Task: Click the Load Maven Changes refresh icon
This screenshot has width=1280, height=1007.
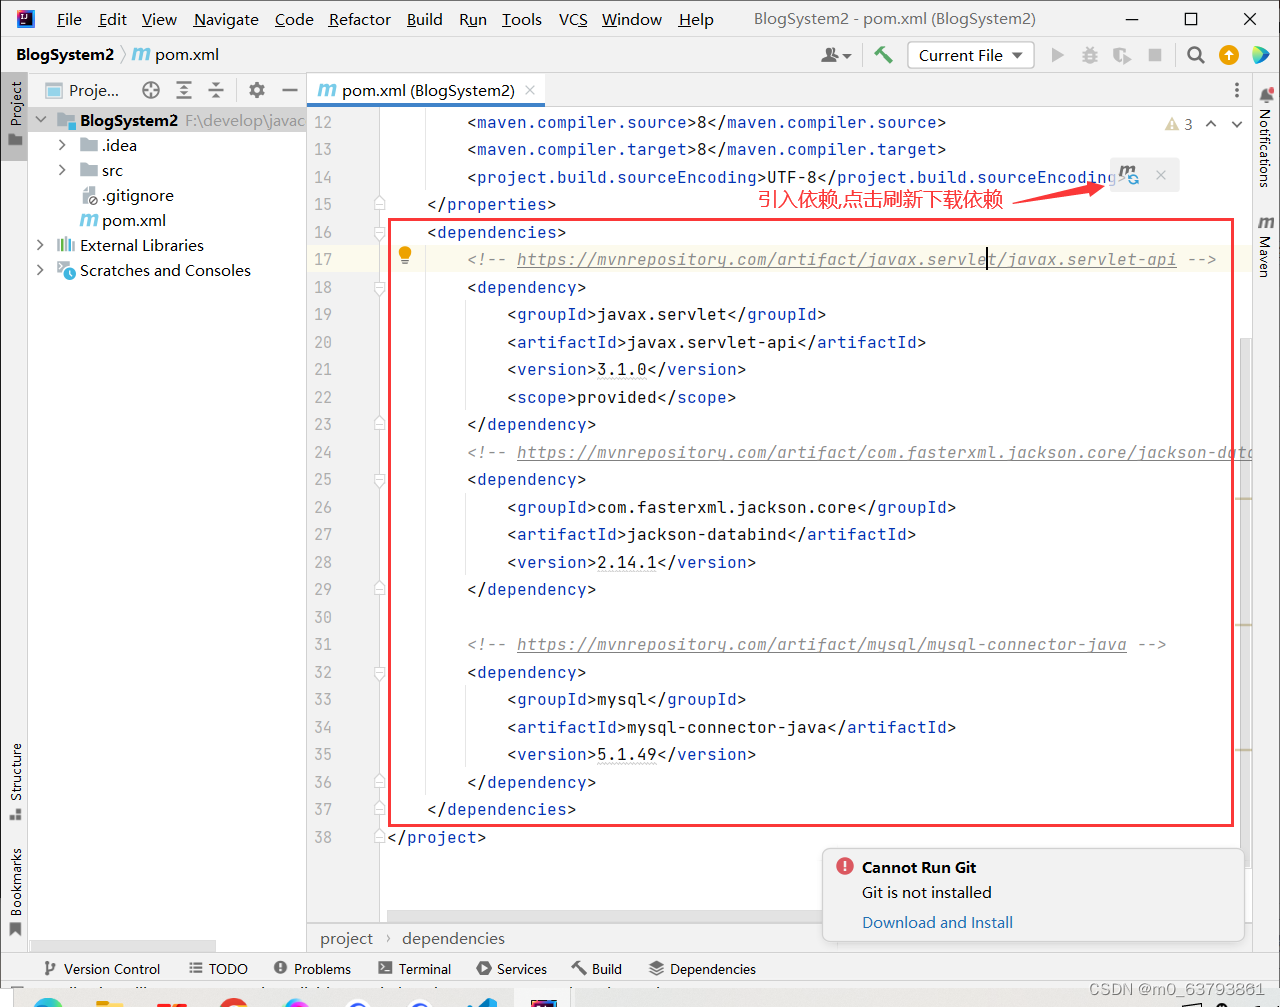Action: point(1129,175)
